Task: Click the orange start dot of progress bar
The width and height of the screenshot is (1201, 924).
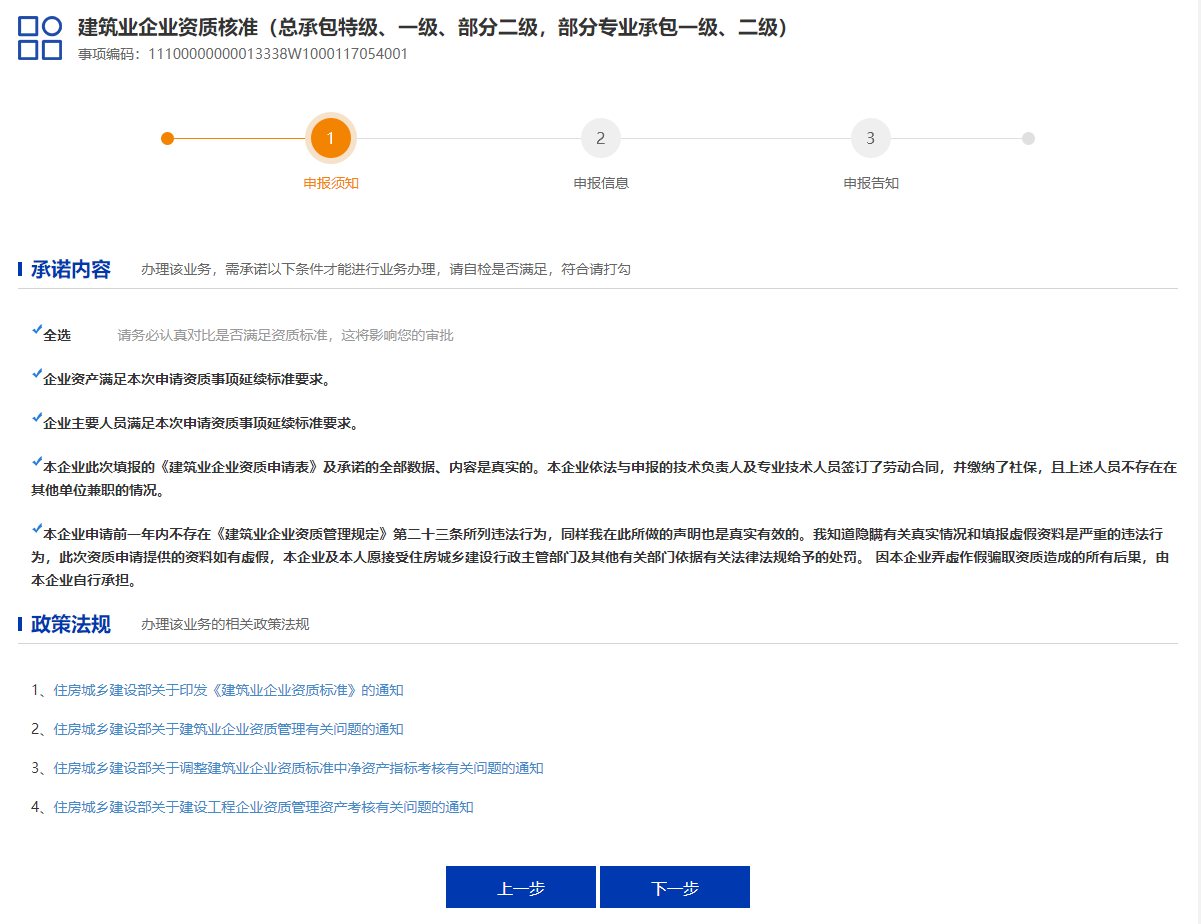Action: pyautogui.click(x=167, y=138)
